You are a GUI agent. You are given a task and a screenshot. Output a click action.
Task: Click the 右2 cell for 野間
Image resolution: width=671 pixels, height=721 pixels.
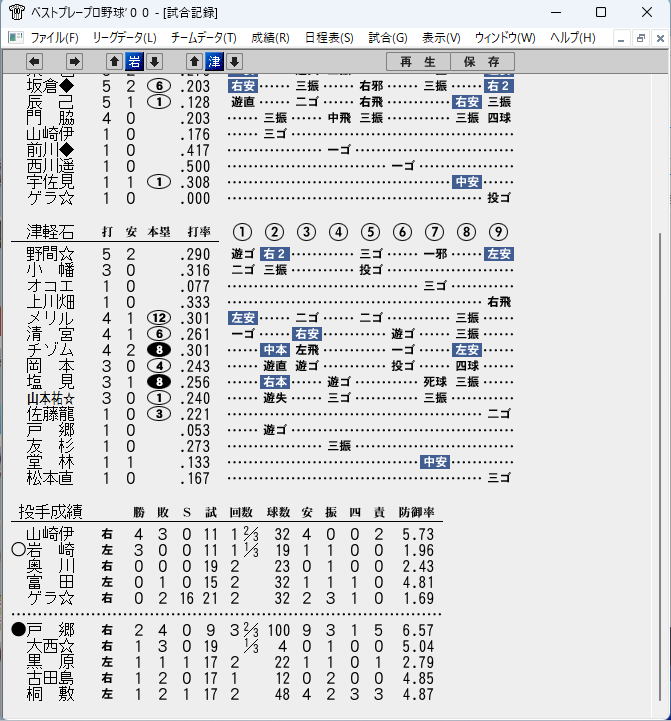tap(275, 254)
